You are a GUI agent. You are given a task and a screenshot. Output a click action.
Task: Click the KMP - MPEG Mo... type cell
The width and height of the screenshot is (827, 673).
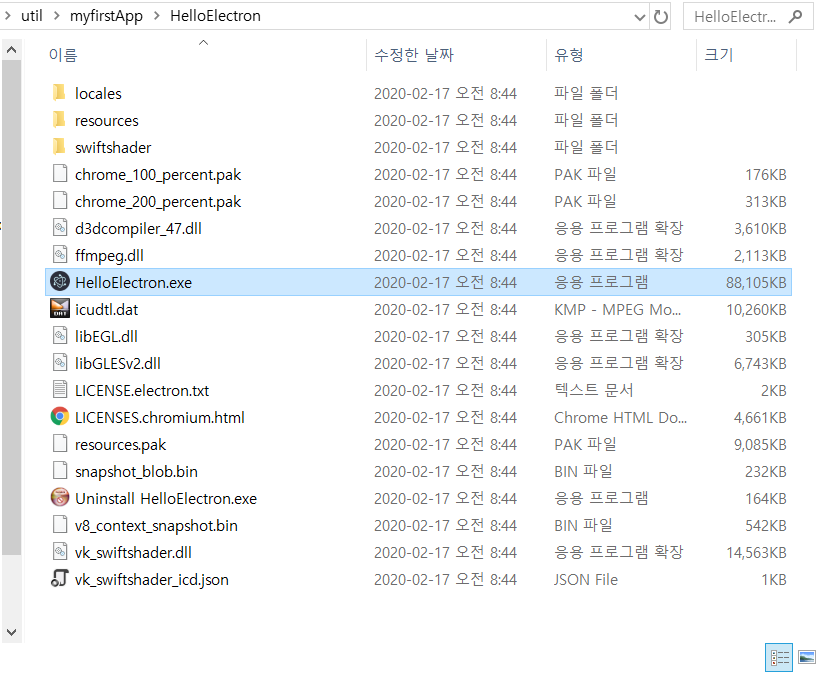[x=618, y=310]
